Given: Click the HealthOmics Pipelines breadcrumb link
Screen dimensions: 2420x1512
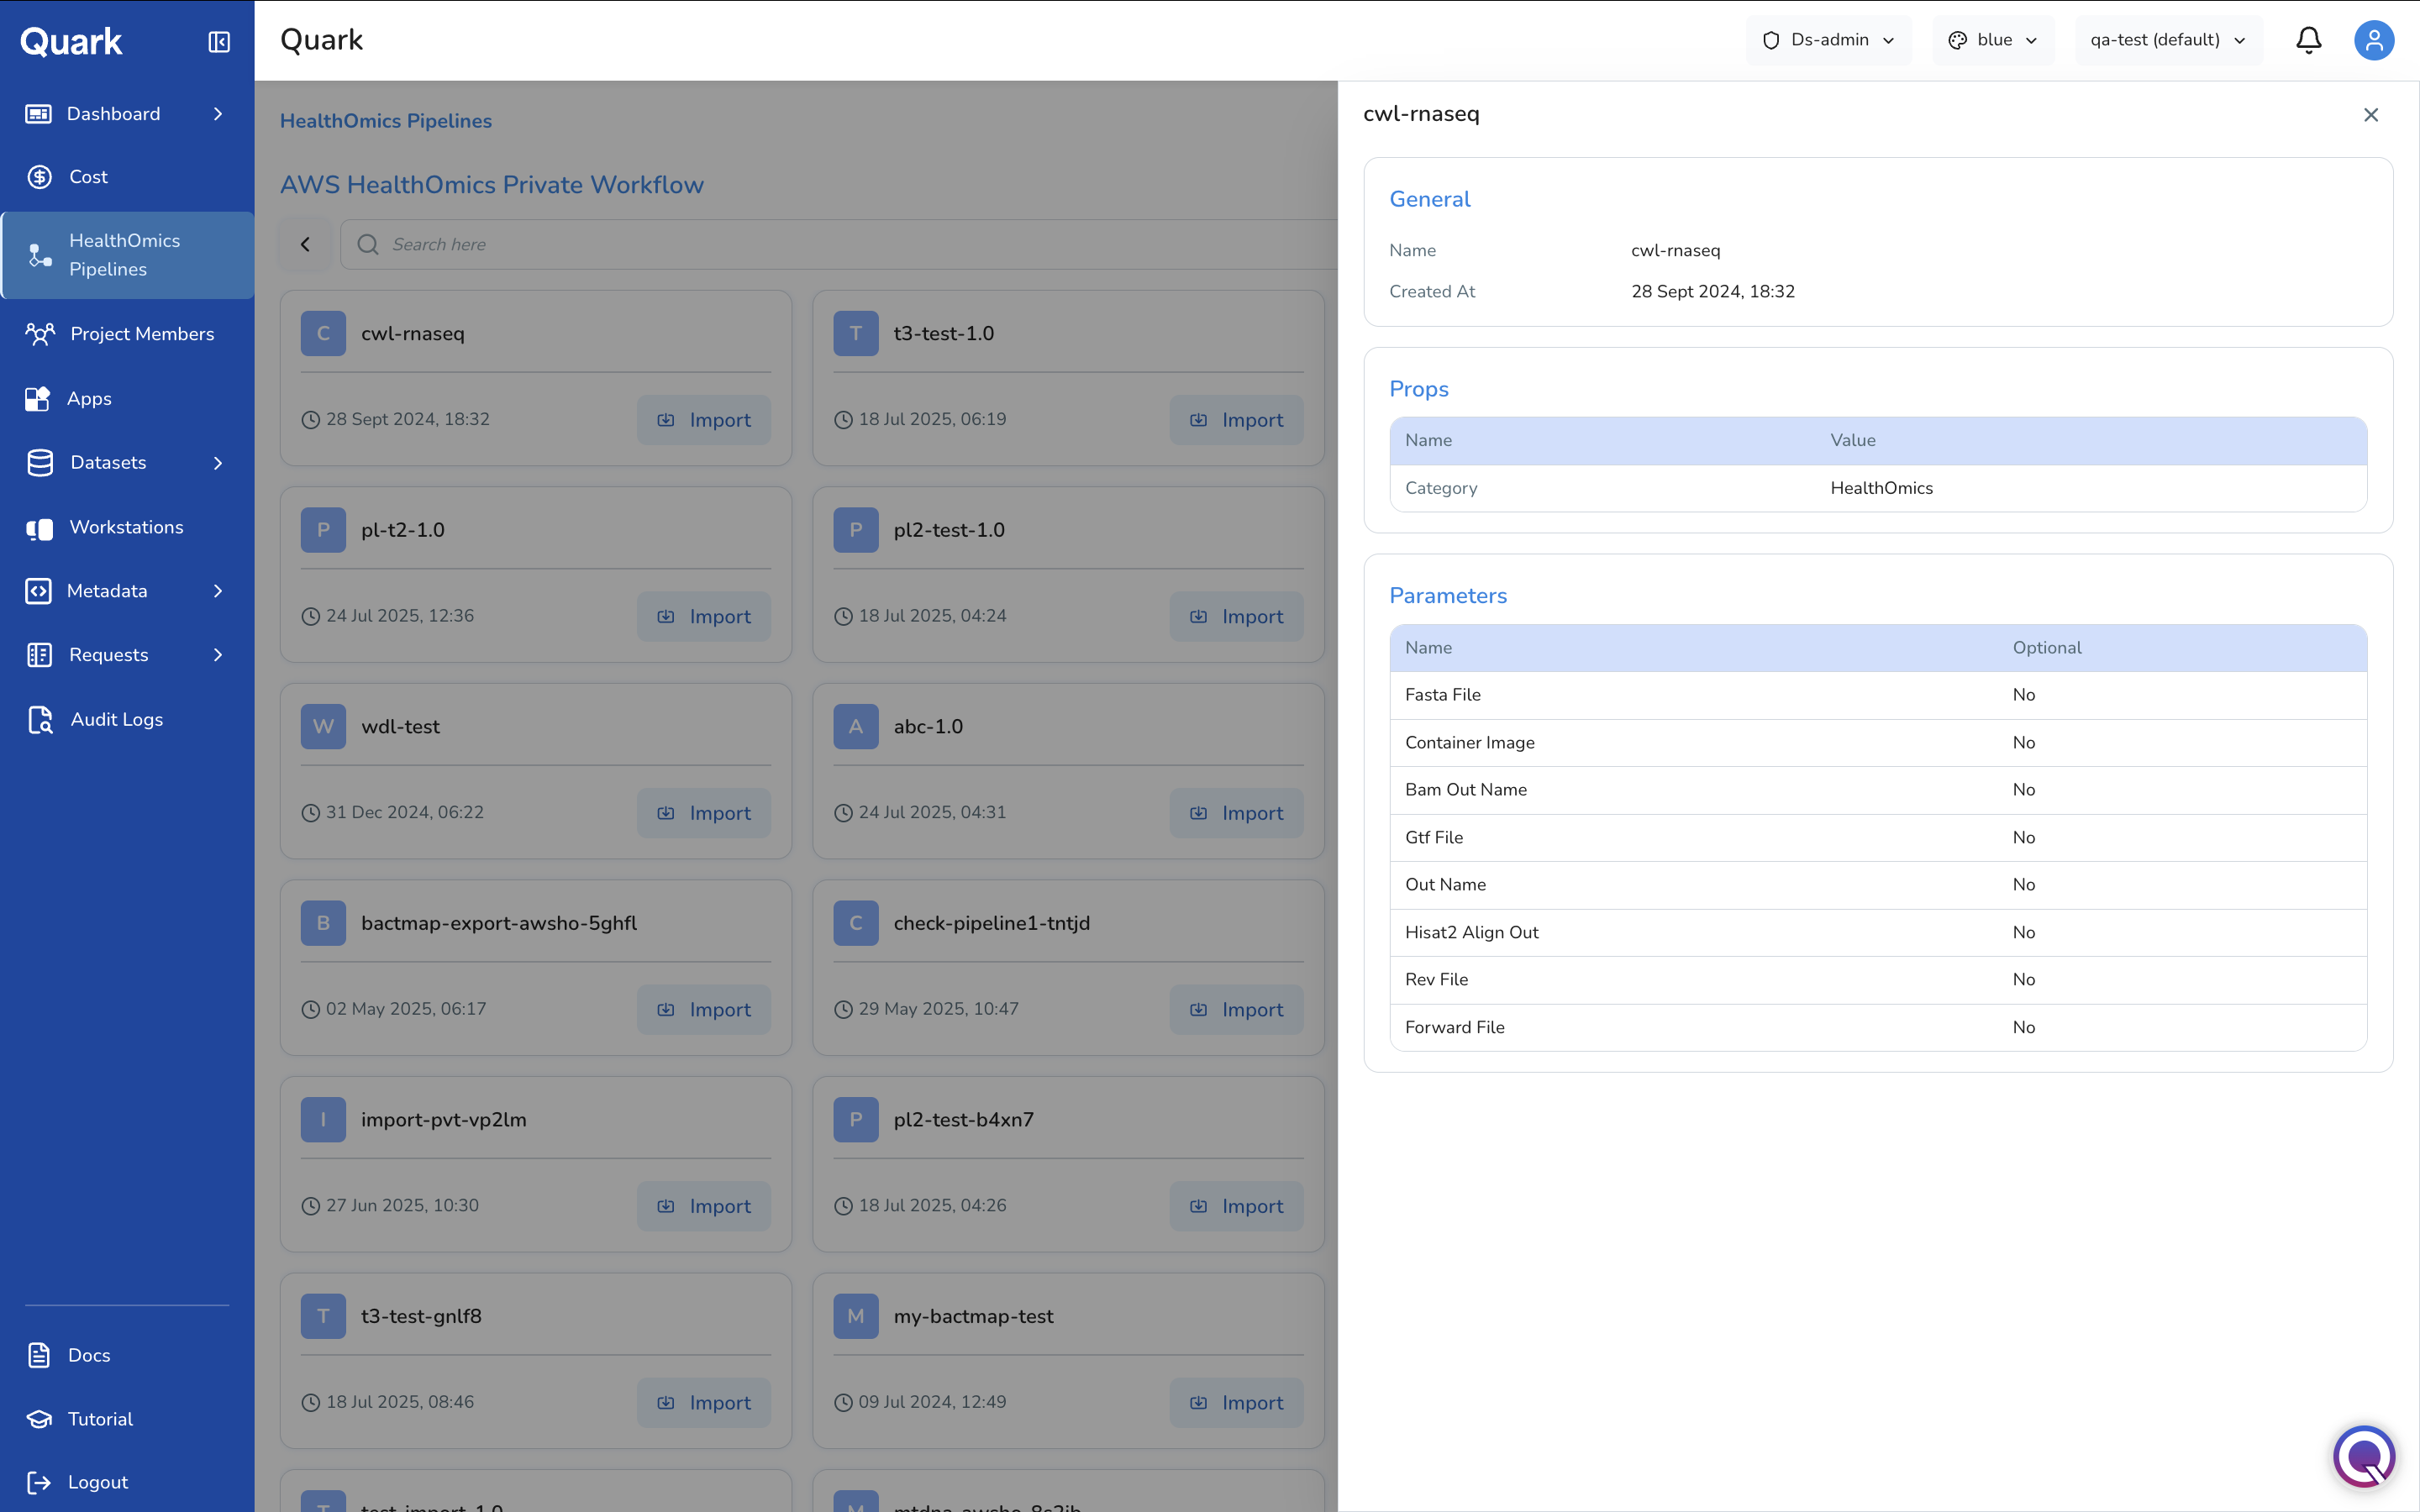Looking at the screenshot, I should [x=386, y=121].
